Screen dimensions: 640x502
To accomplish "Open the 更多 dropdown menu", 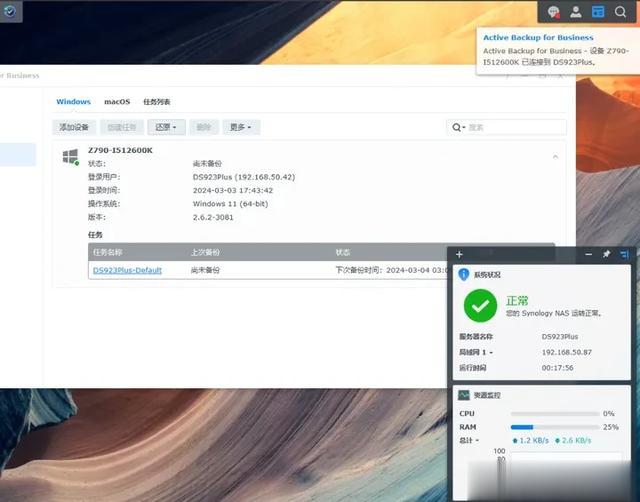I will point(241,127).
